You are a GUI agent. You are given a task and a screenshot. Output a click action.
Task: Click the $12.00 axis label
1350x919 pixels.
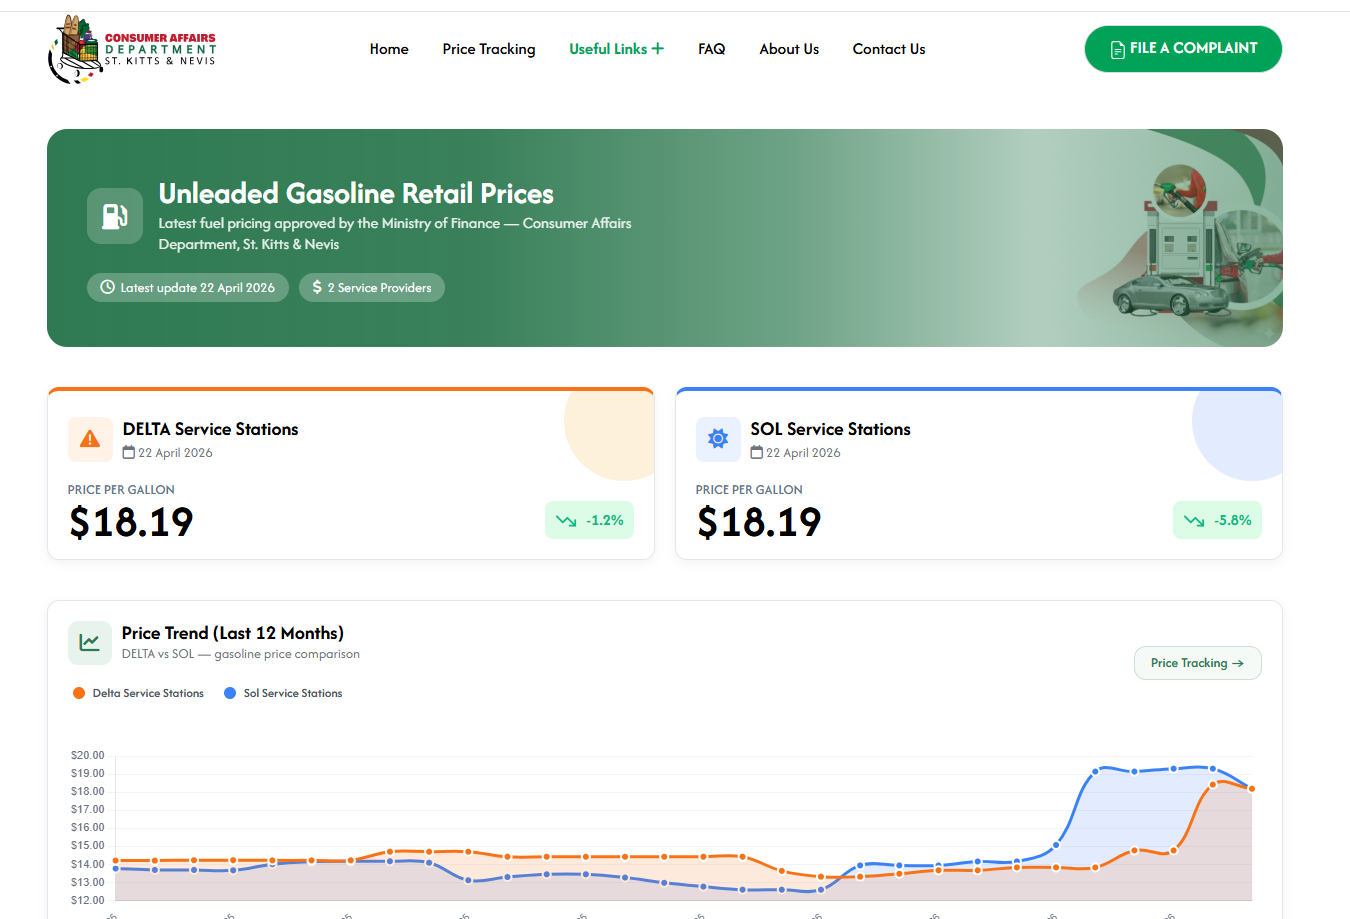[88, 900]
